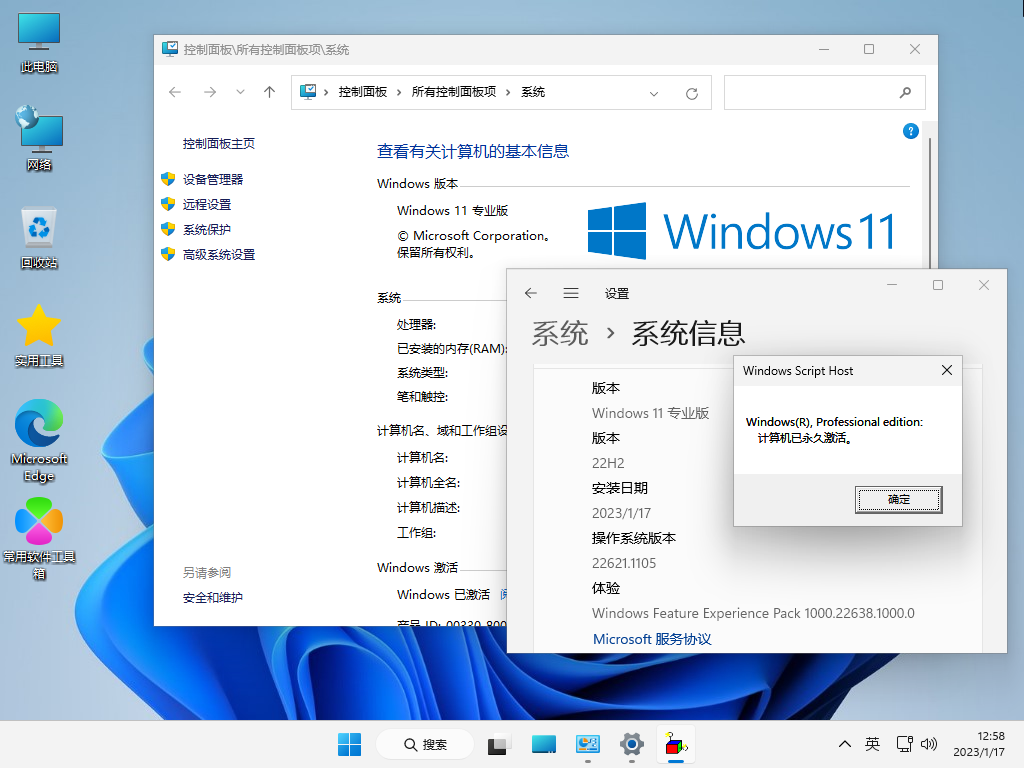Click 计算机已永久激活 message text
1024x768 pixels.
[805, 438]
